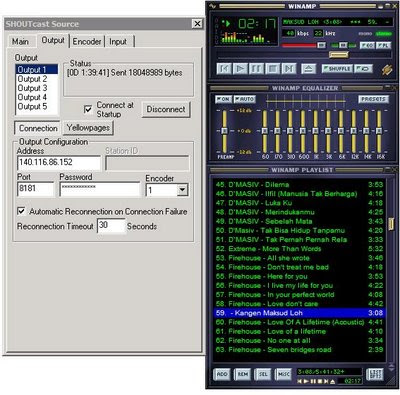Toggle Repeat mode button in Winamp
Image resolution: width=400 pixels, height=395 pixels.
[363, 69]
